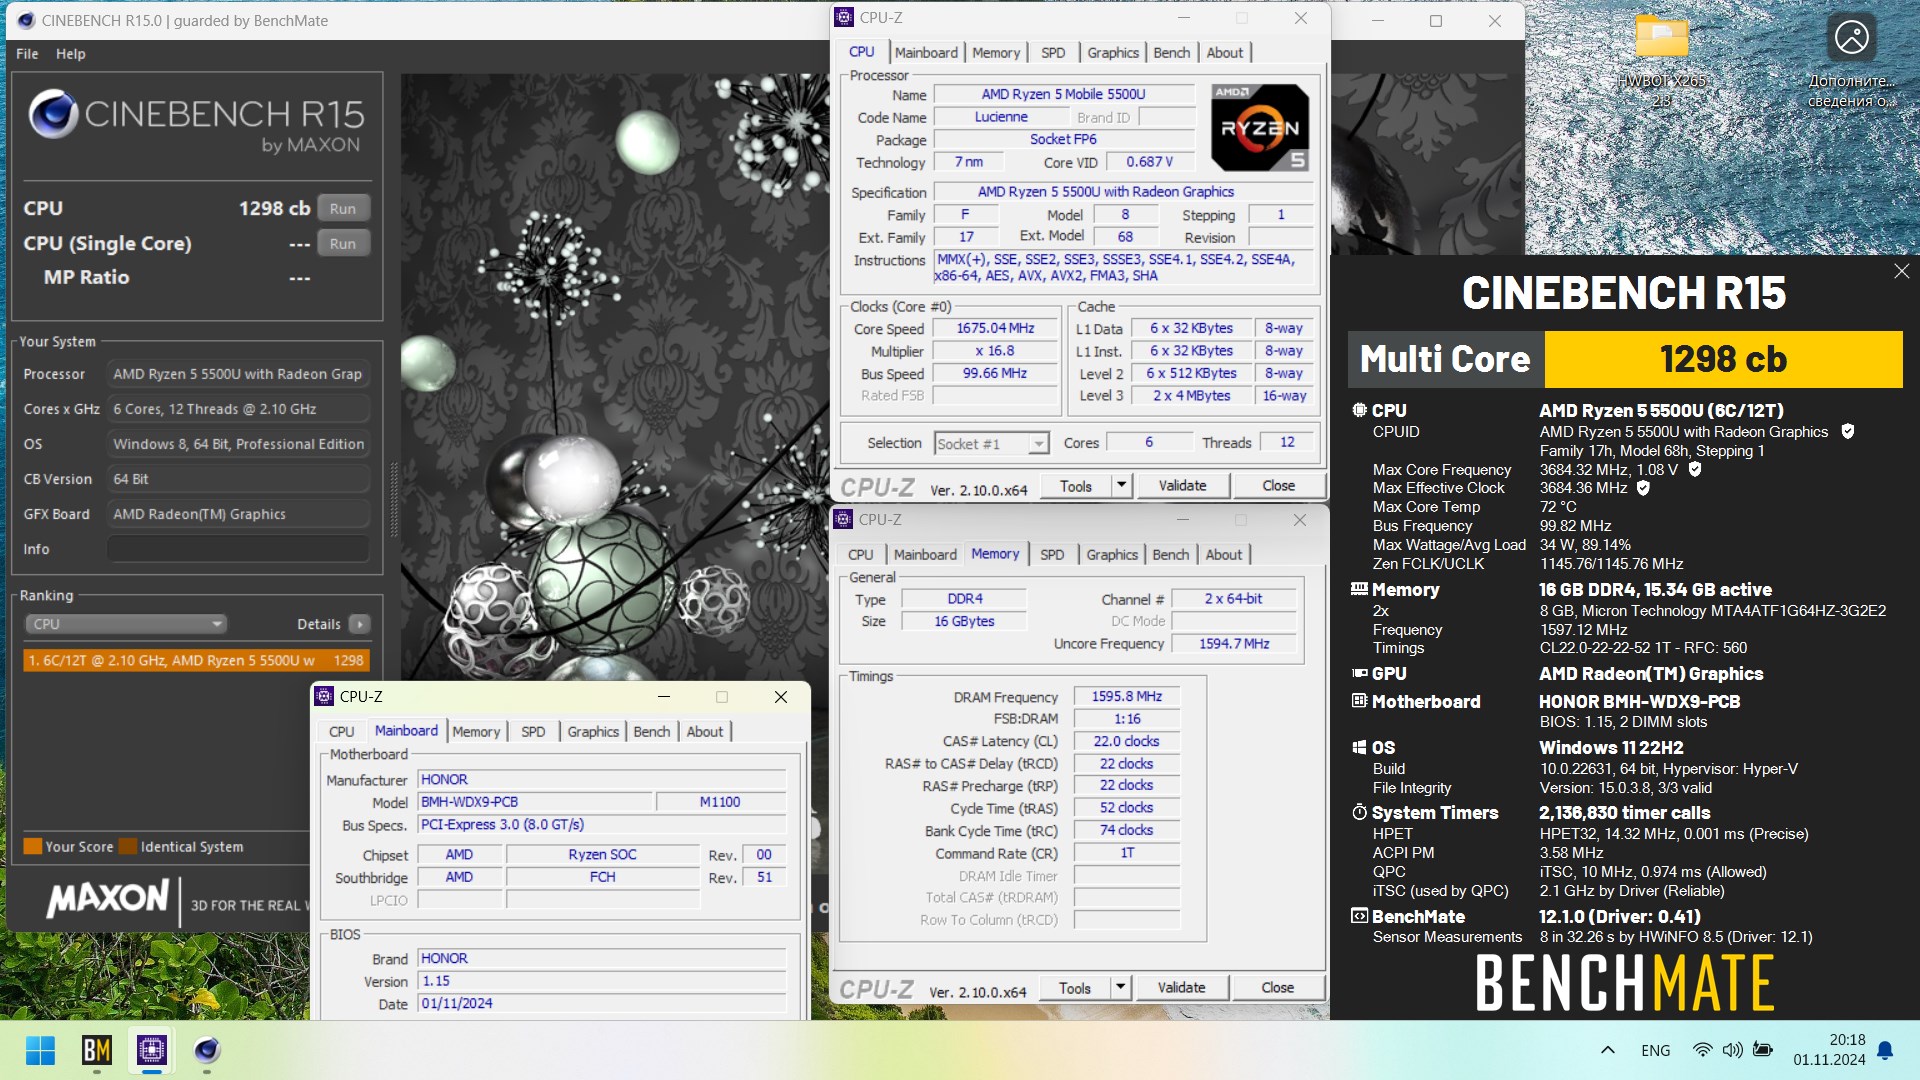
Task: Switch the ENG input language indicator
Action: pyautogui.click(x=1656, y=1050)
